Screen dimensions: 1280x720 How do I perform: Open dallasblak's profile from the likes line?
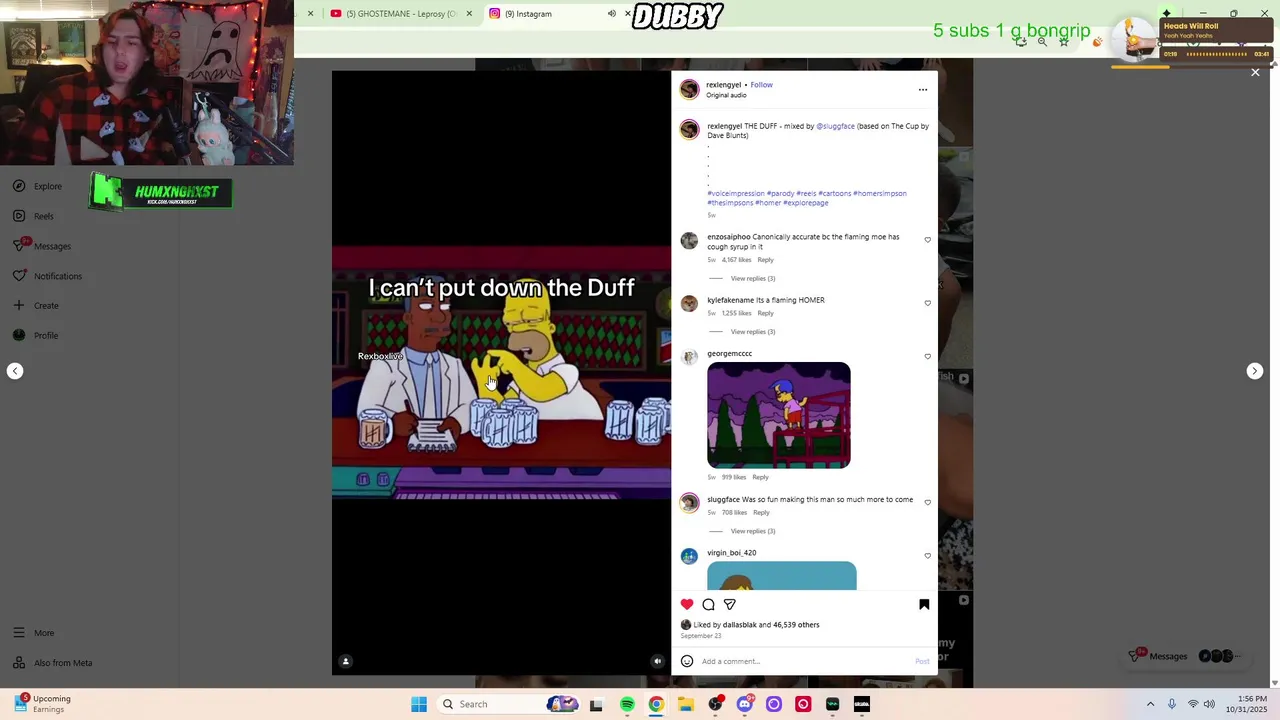coord(740,625)
